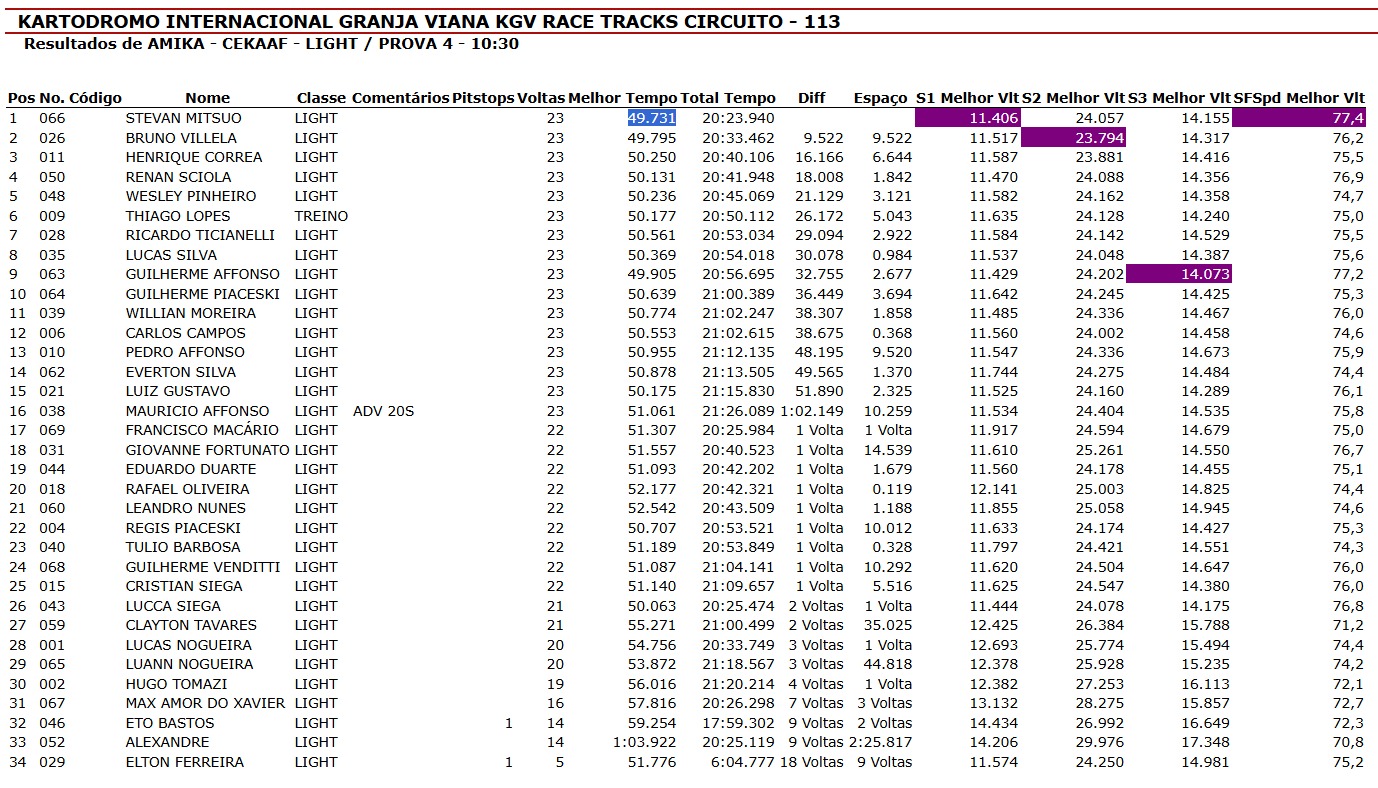Image resolution: width=1378 pixels, height=788 pixels.
Task: Select driver name ELTON FERREIRA
Action: coord(184,762)
